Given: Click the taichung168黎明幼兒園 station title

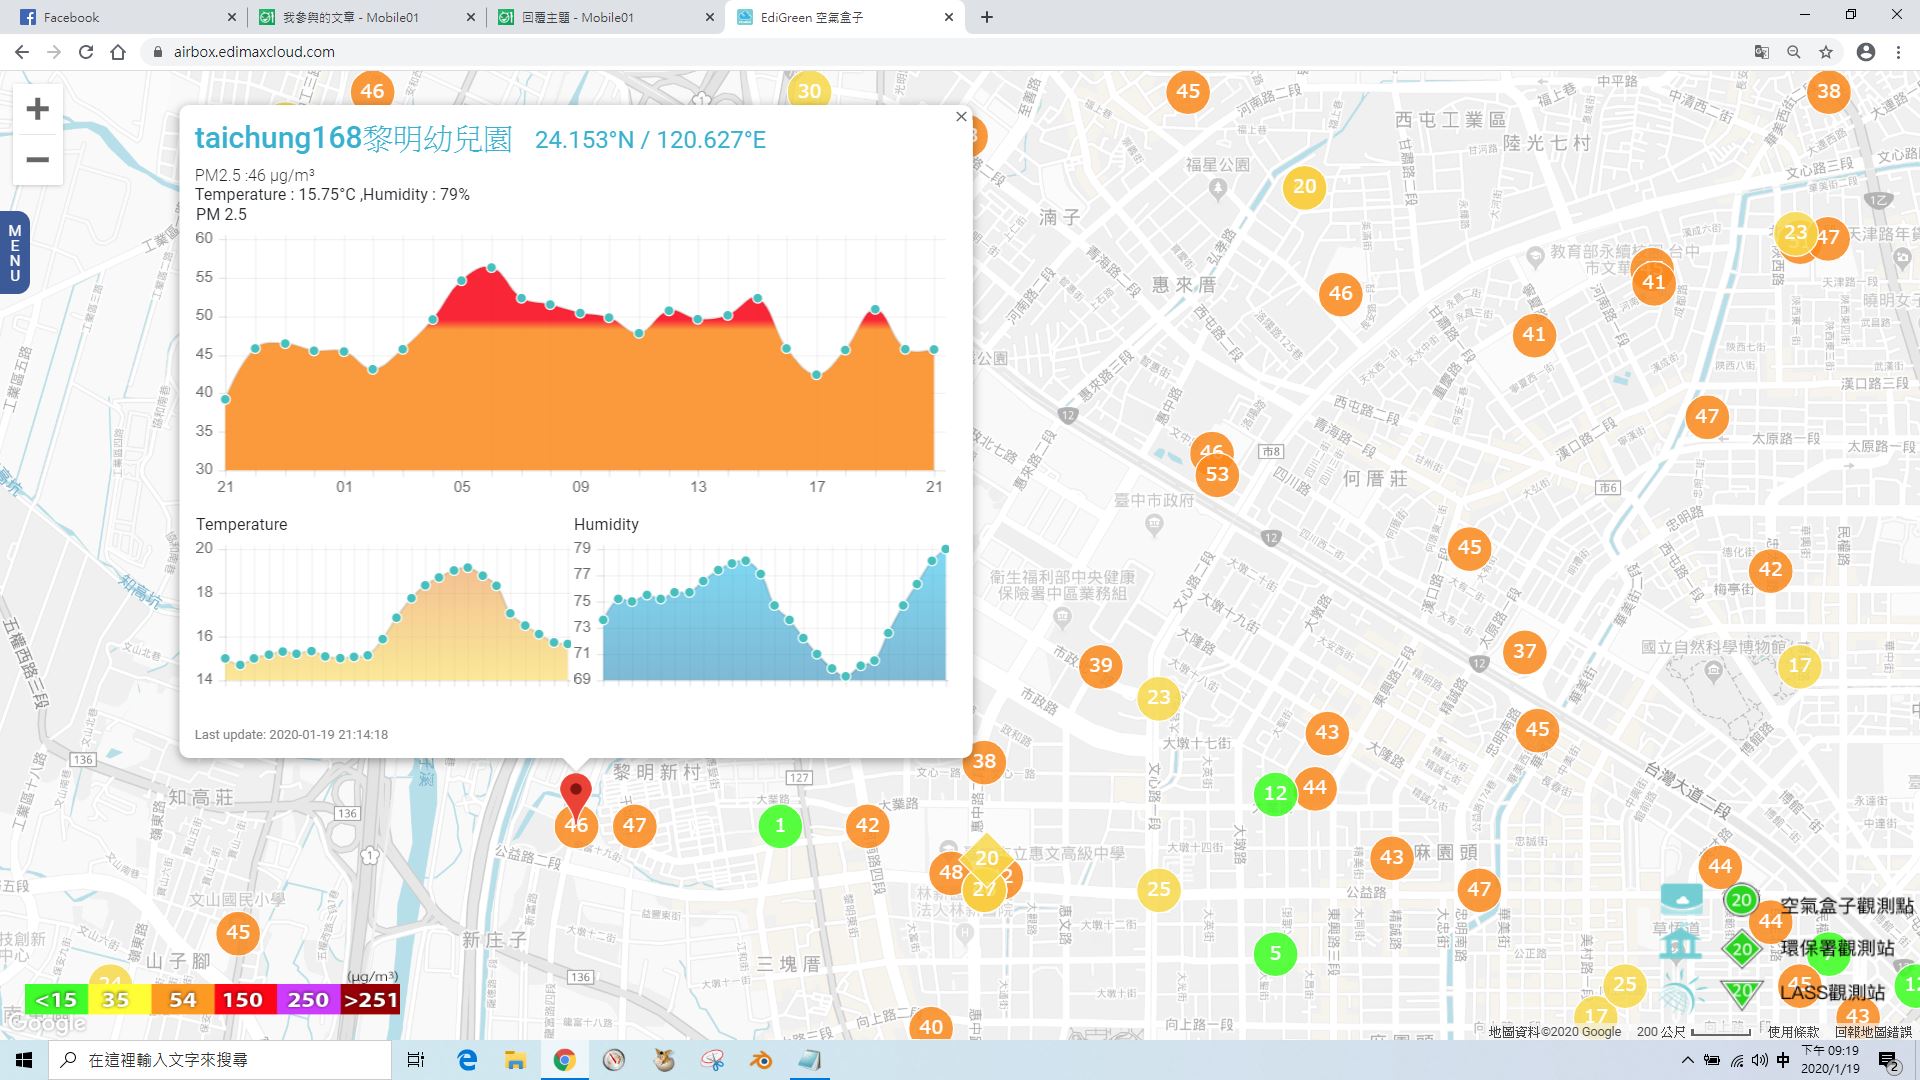Looking at the screenshot, I should point(353,139).
